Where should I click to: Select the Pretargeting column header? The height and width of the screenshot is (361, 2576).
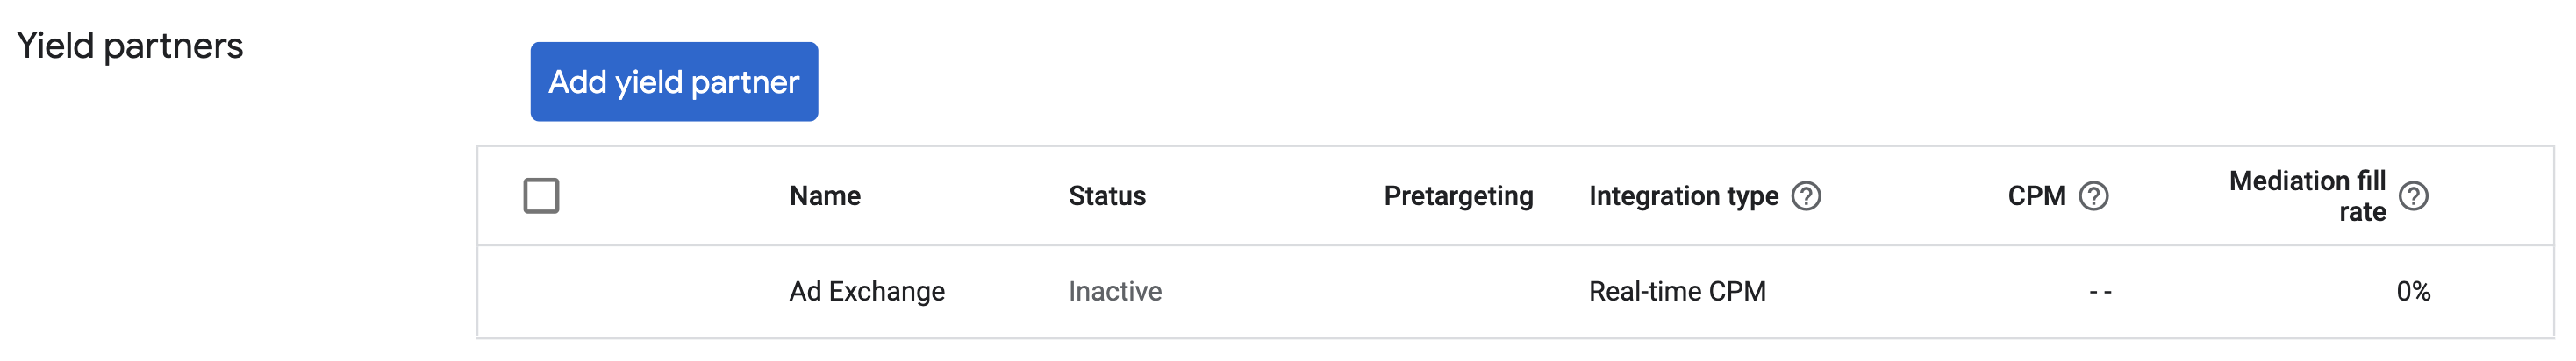pos(1457,196)
